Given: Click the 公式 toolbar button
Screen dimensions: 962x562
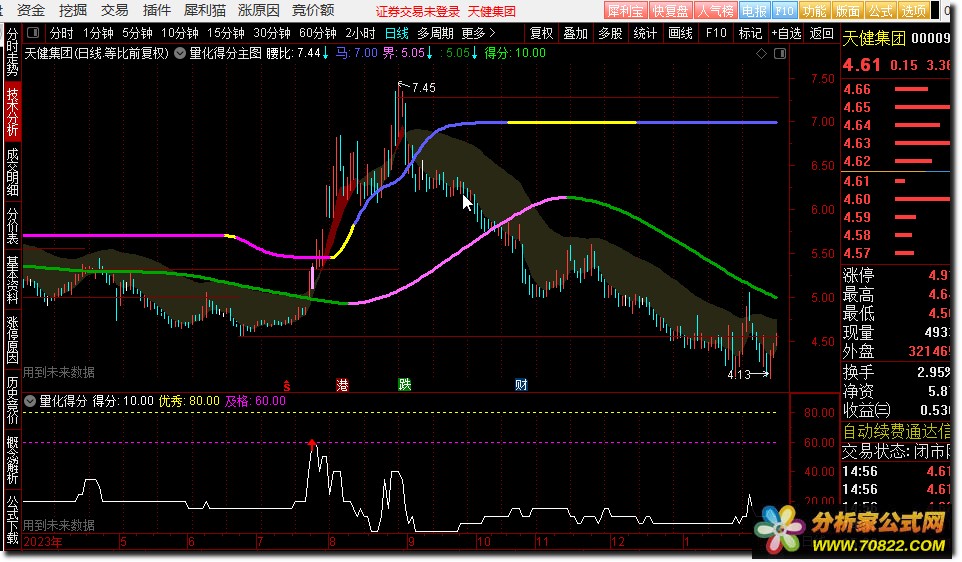Looking at the screenshot, I should click(880, 11).
